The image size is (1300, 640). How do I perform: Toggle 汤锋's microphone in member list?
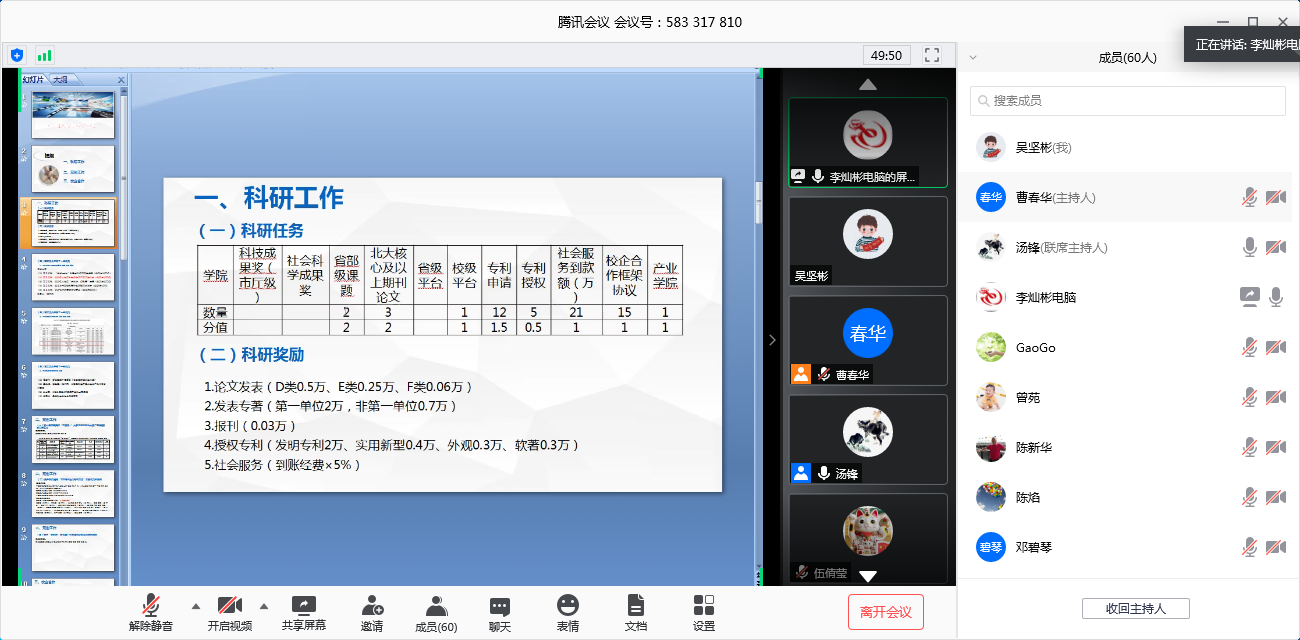tap(1249, 247)
